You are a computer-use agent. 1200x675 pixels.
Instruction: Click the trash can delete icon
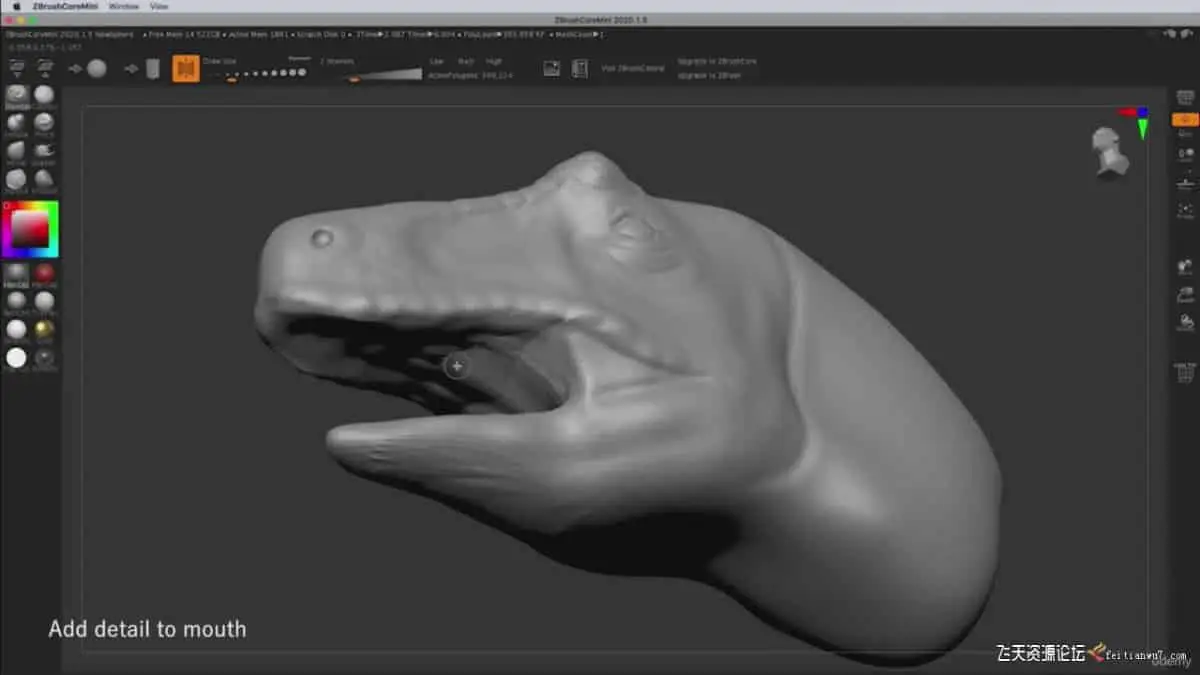(x=1186, y=373)
